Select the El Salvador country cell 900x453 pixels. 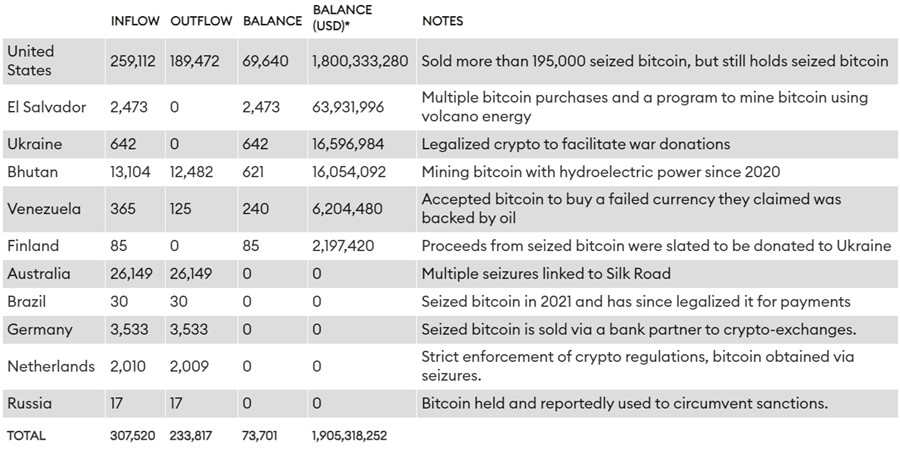click(x=47, y=107)
